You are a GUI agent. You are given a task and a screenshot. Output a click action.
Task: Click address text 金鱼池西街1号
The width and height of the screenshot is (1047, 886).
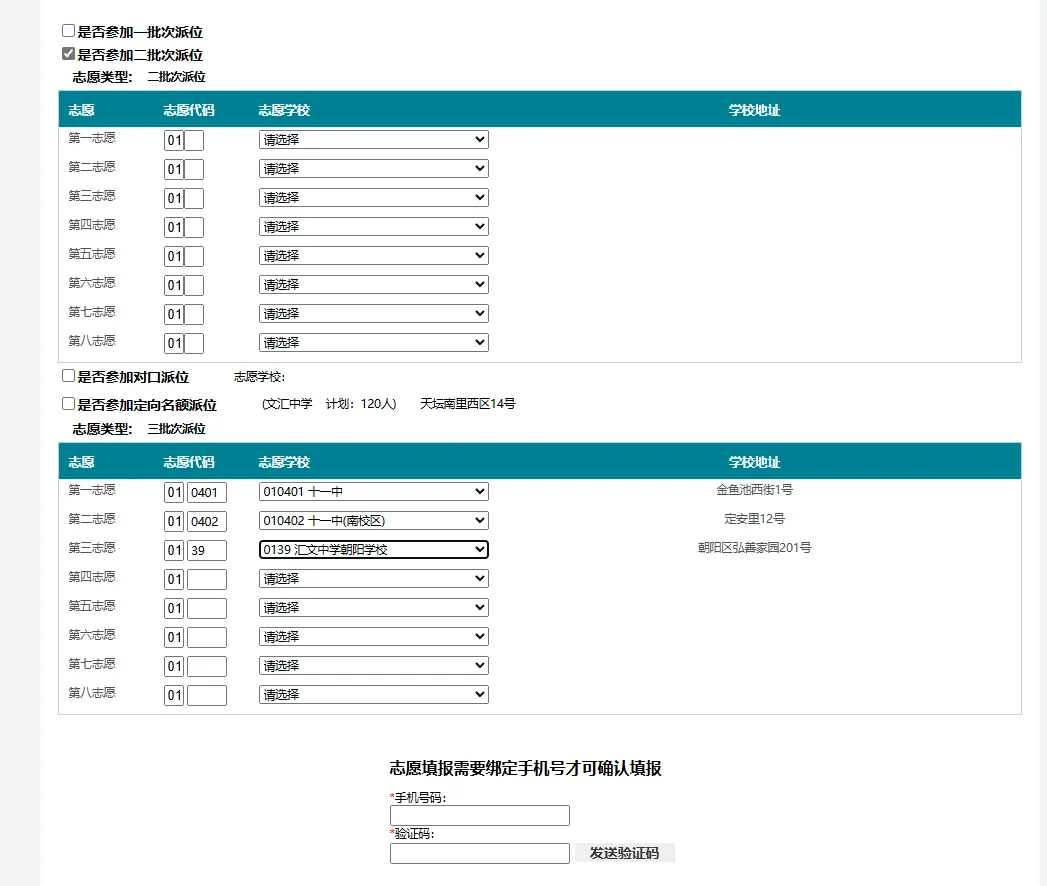pos(755,490)
